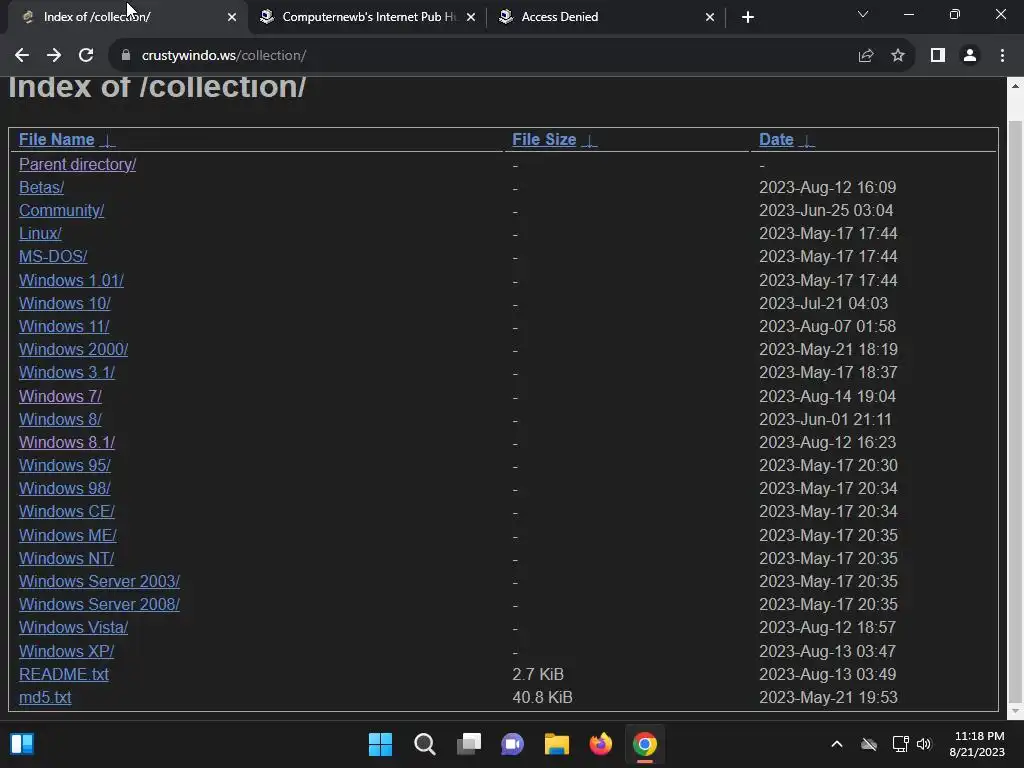
Task: Click the Date descending arrow
Action: pos(807,140)
